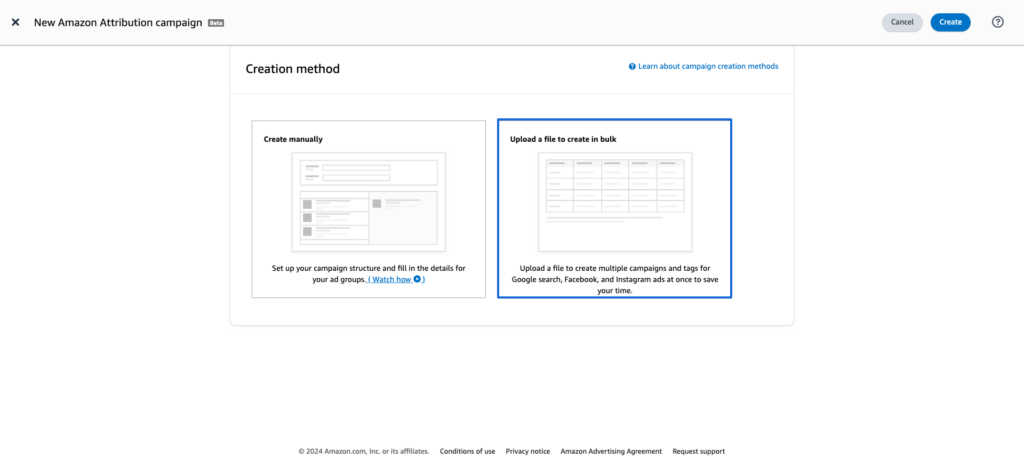Click the New Amazon Attribution campaign title
The width and height of the screenshot is (1024, 467).
click(118, 22)
